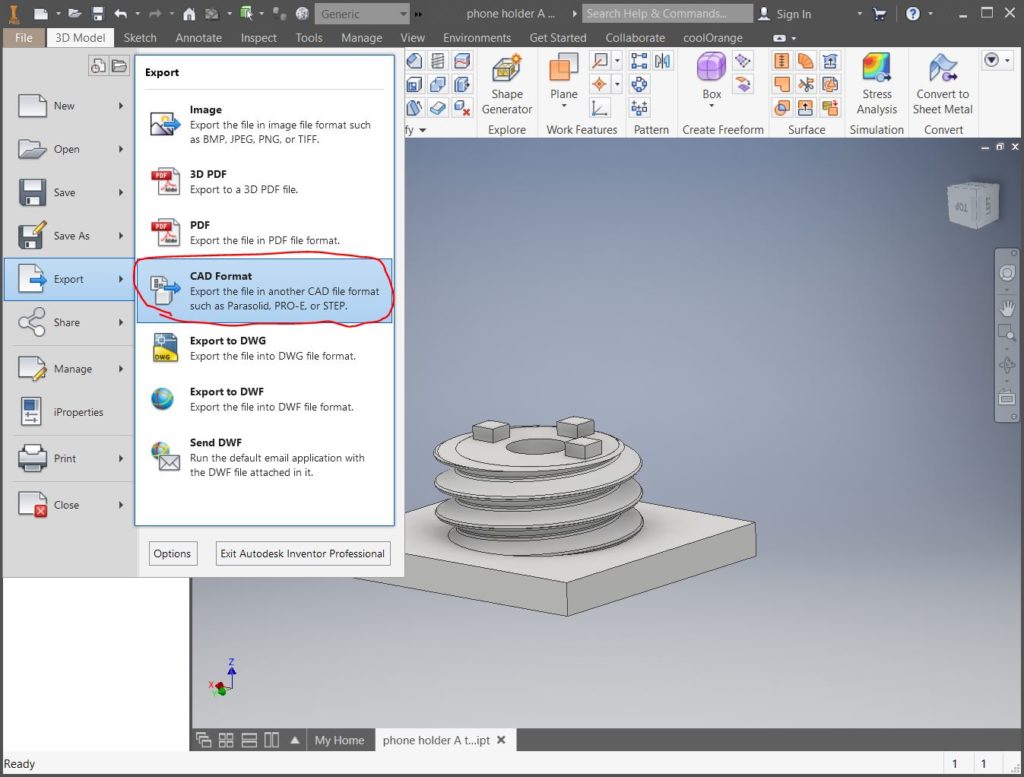
Task: Click the ViewCube
Action: tap(972, 206)
